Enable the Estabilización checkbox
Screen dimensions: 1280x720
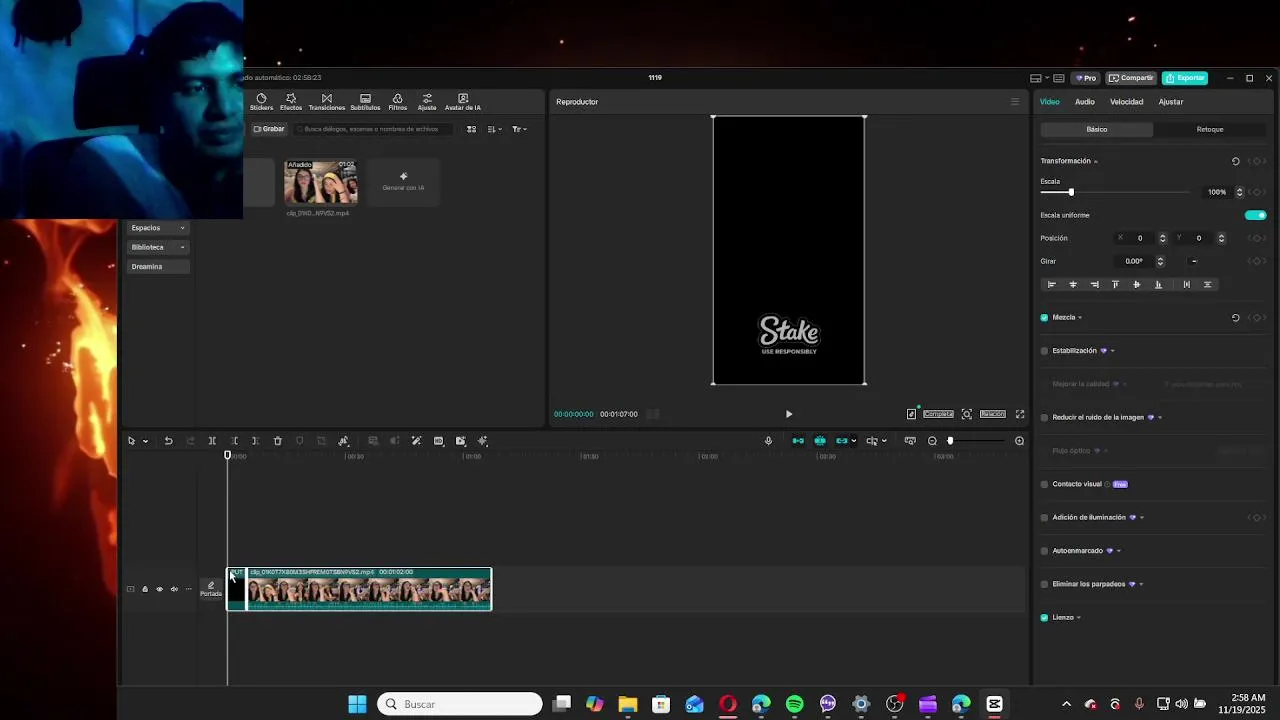pyautogui.click(x=1044, y=351)
